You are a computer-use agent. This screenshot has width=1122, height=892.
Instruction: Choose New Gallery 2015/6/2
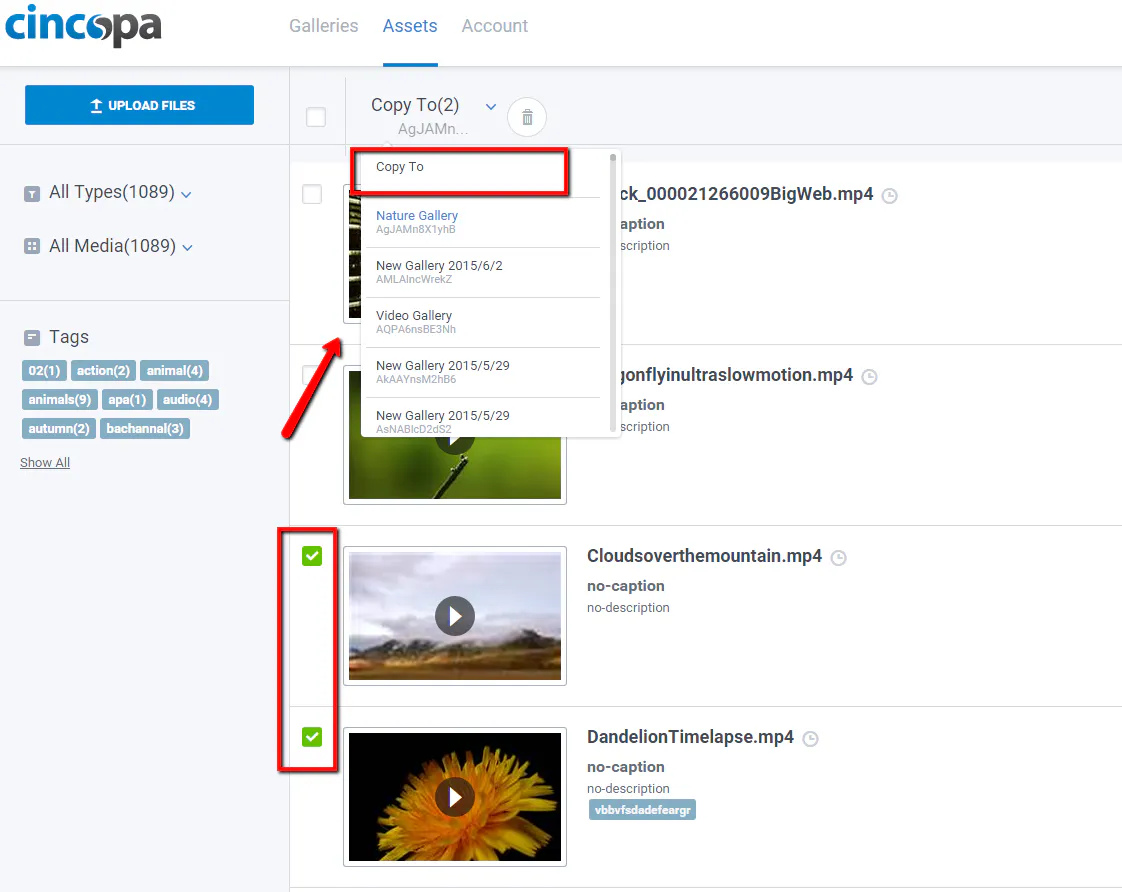coord(483,272)
